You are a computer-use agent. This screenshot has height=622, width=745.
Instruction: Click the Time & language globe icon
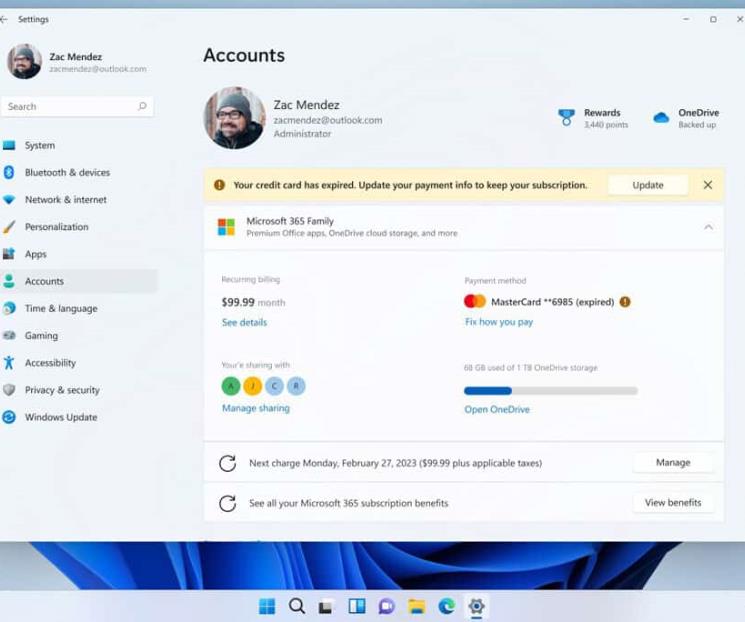tap(9, 308)
